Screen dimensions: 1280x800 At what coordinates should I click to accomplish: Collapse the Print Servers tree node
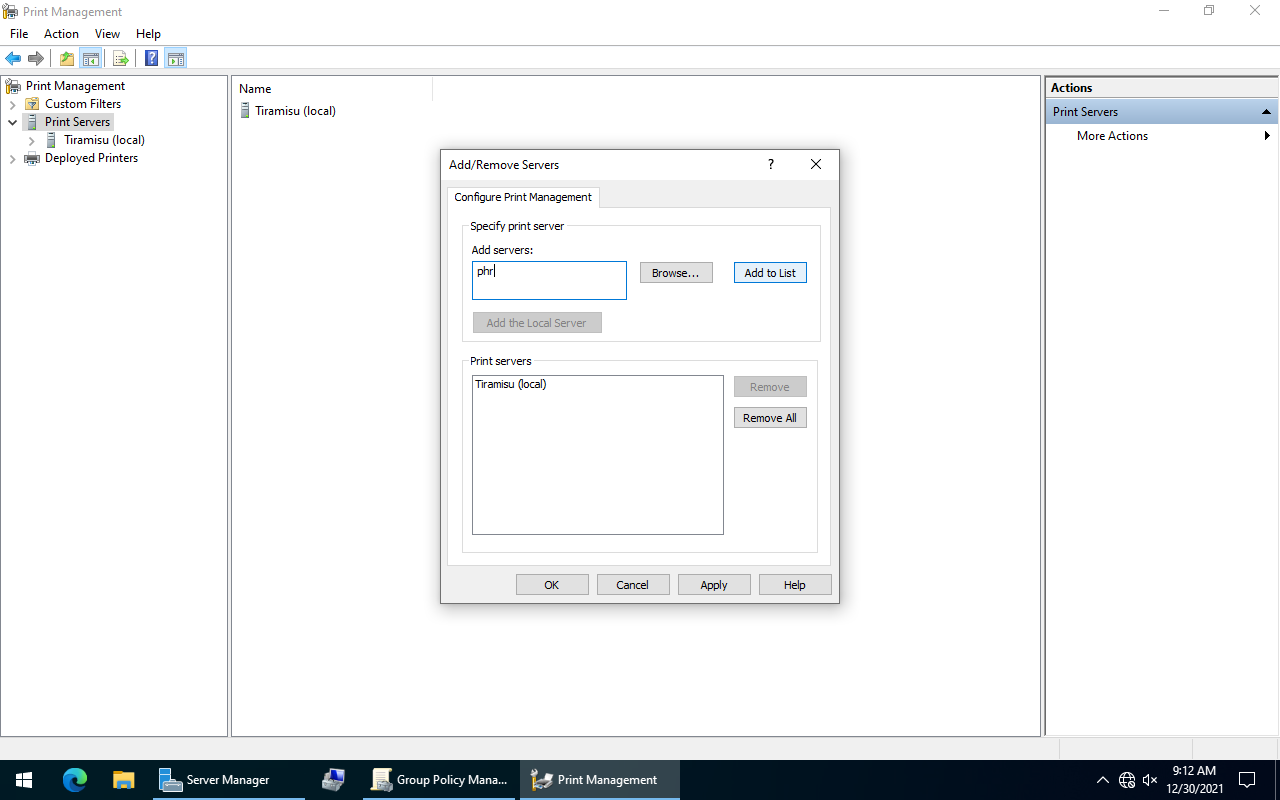(x=12, y=122)
